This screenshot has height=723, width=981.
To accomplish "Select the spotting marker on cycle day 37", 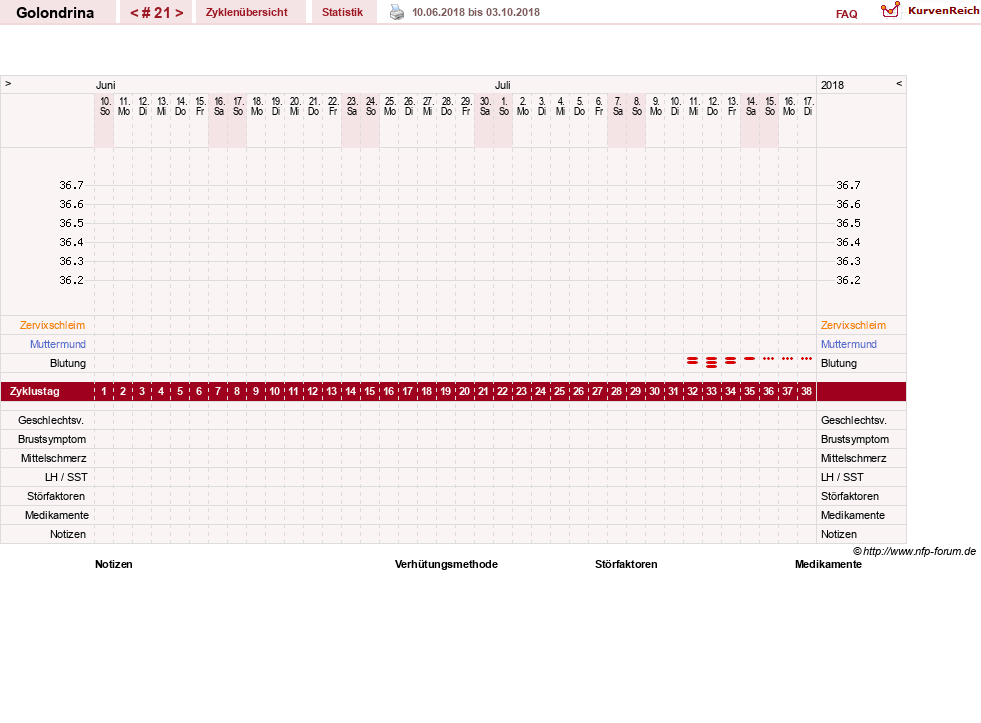I will pos(788,358).
